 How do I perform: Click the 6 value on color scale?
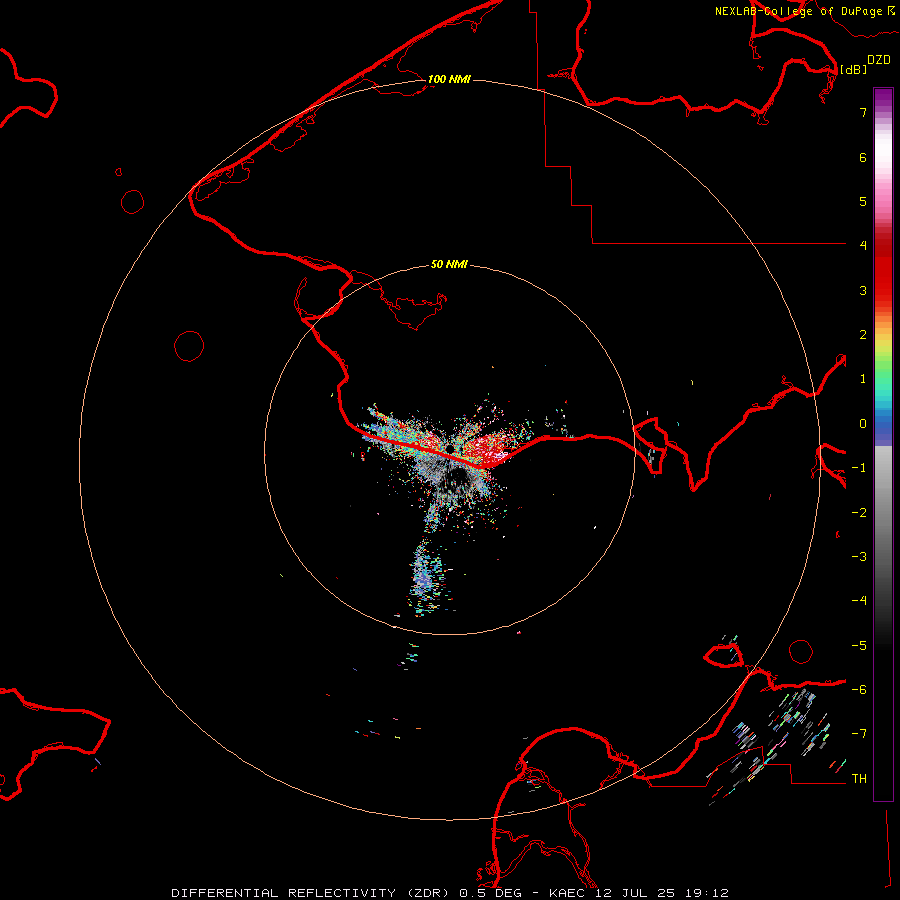pyautogui.click(x=863, y=157)
